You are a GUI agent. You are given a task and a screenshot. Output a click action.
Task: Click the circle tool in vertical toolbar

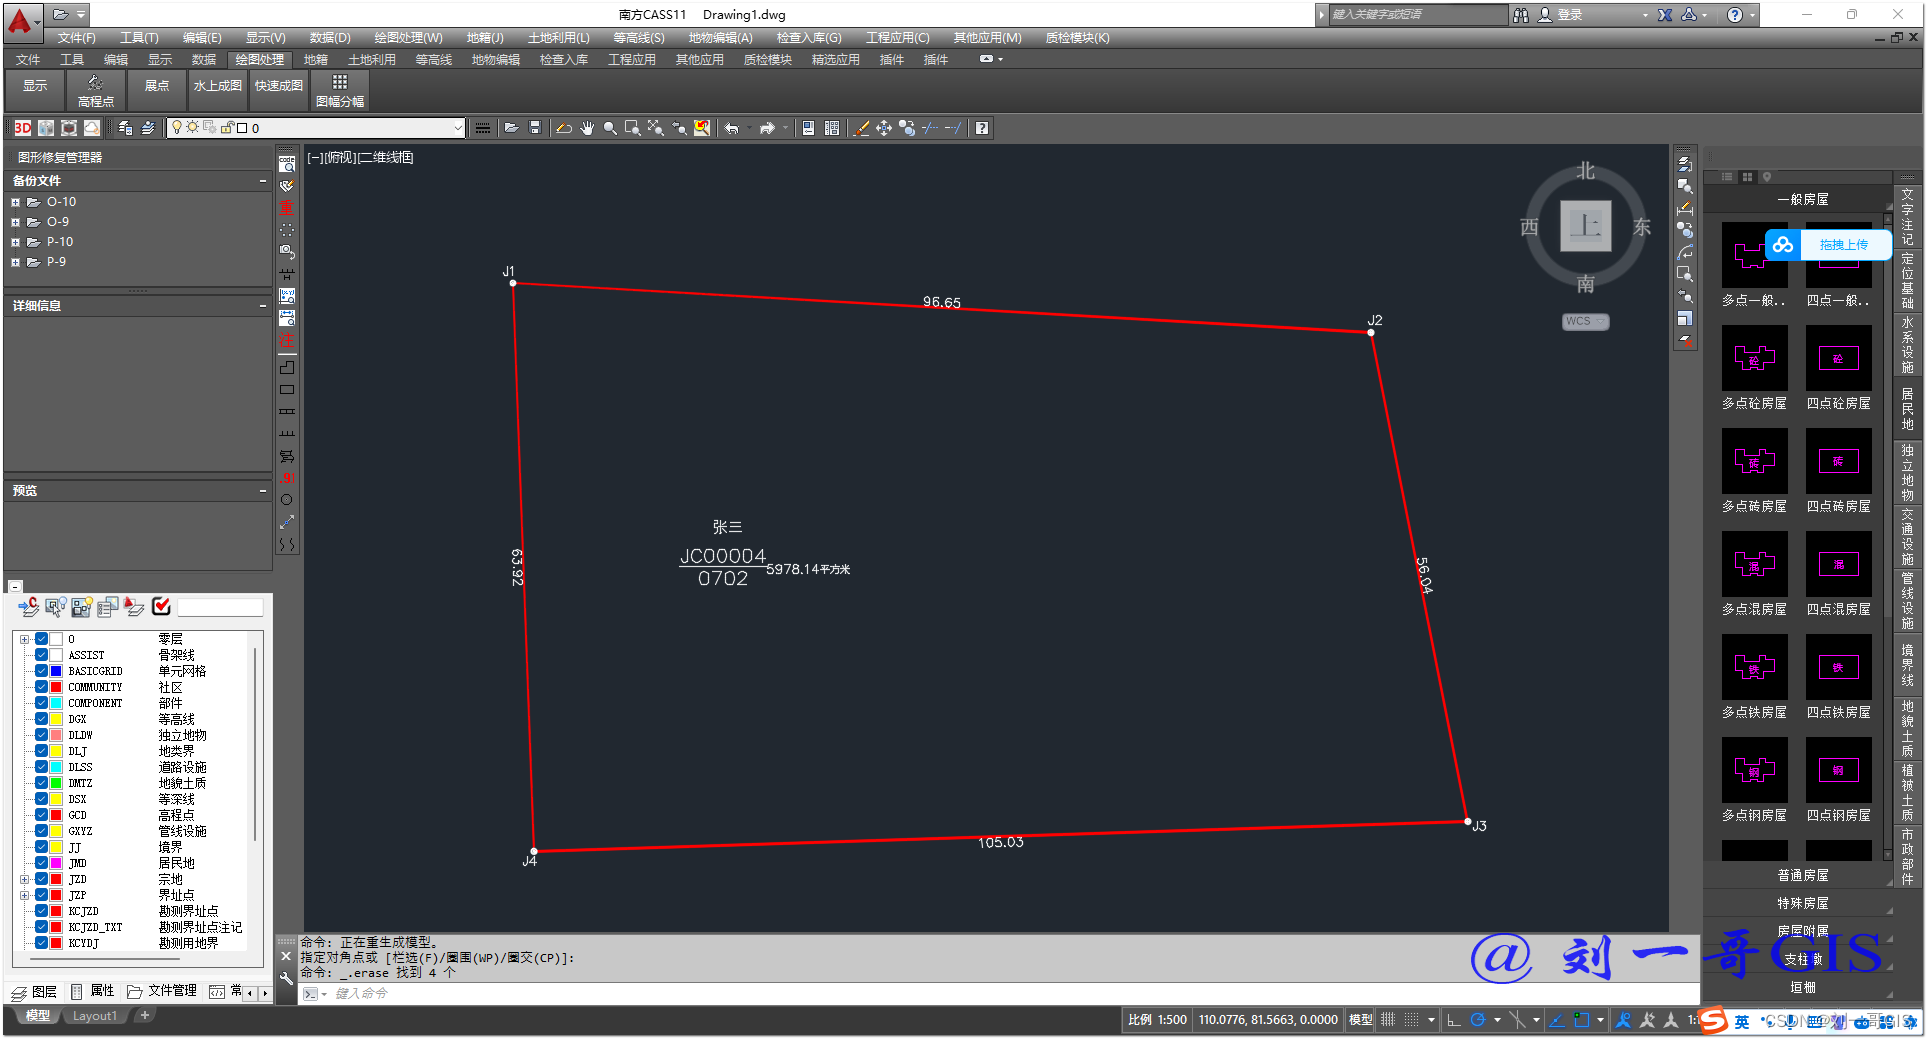pos(287,500)
